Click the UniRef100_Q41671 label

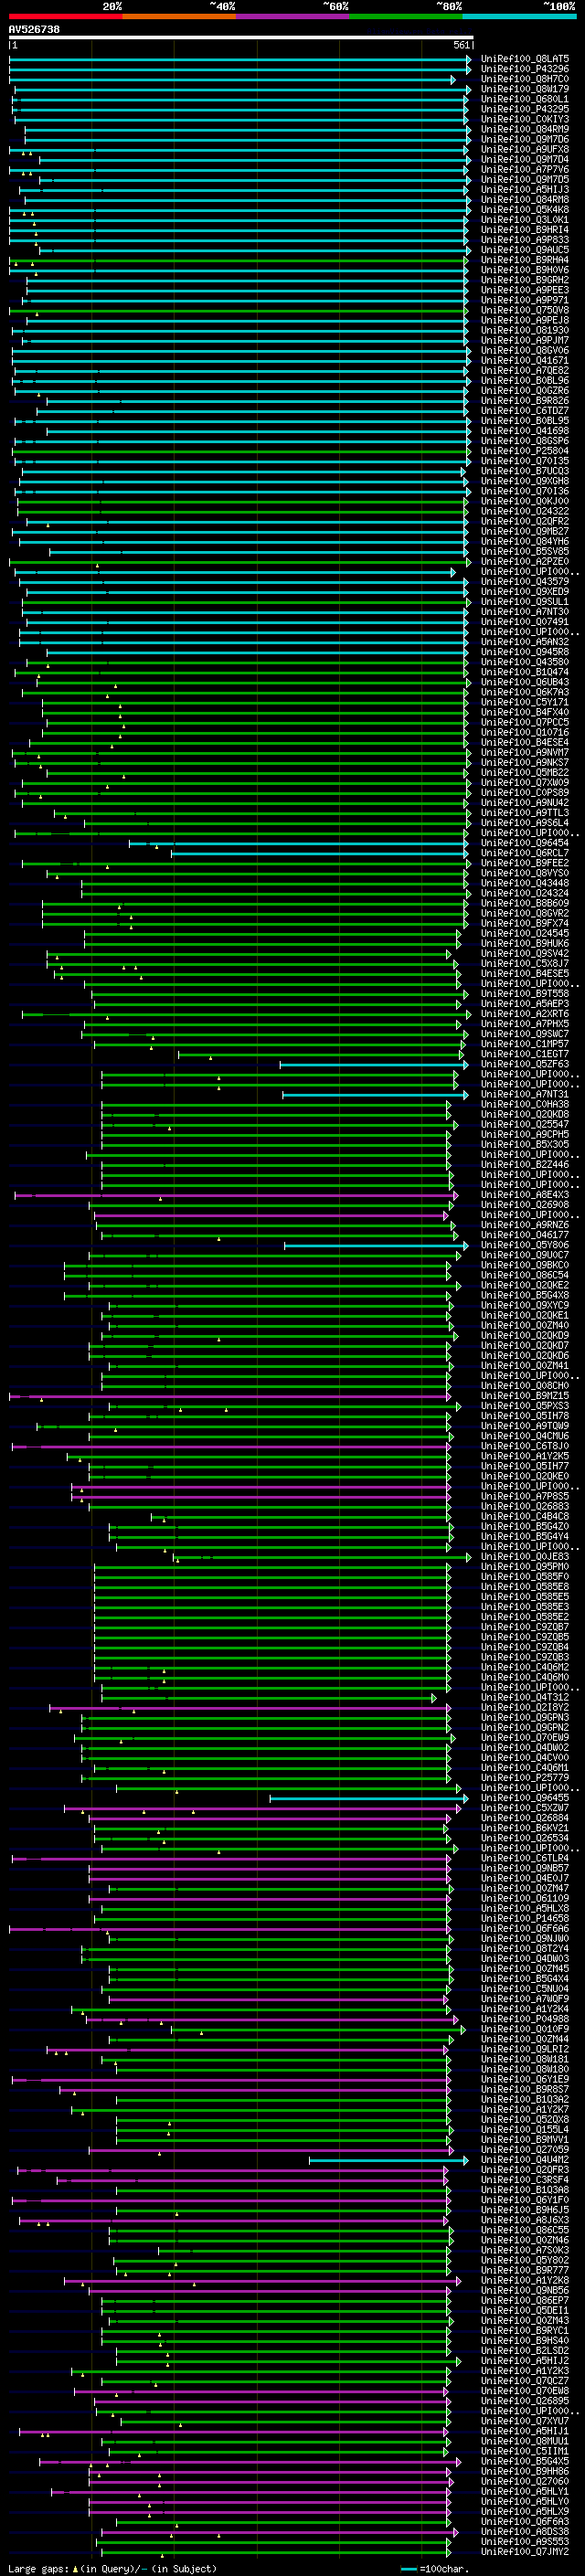pos(525,361)
